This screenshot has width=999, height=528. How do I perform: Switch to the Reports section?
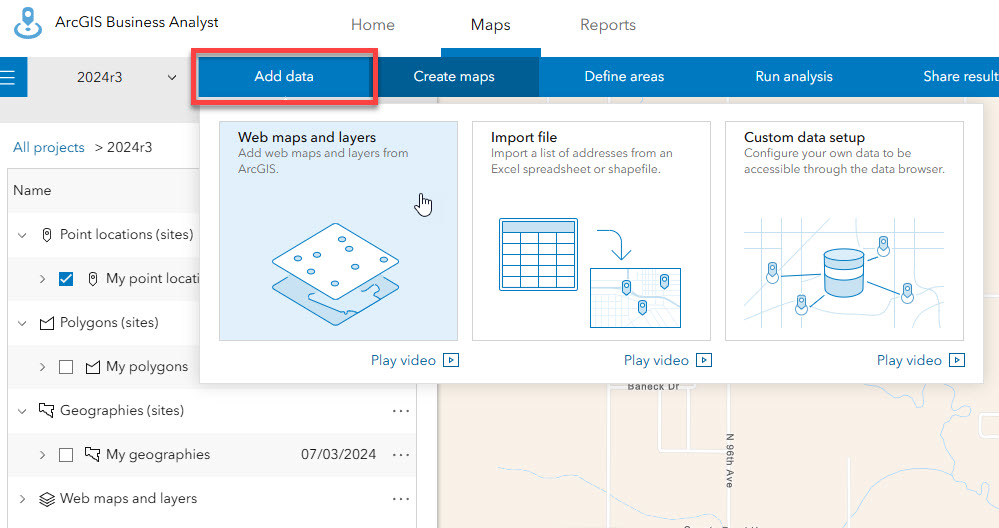click(608, 25)
